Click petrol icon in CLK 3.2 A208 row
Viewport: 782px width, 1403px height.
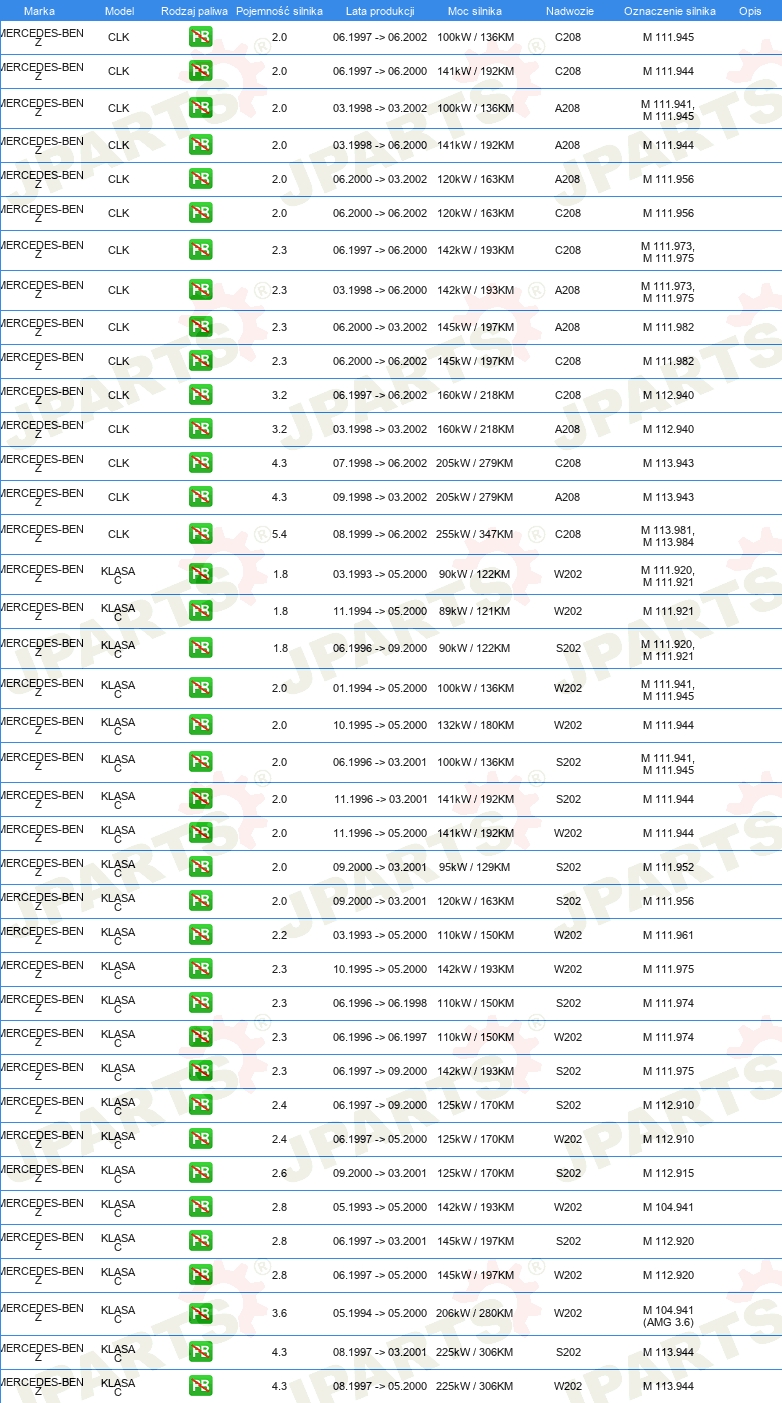pos(200,429)
